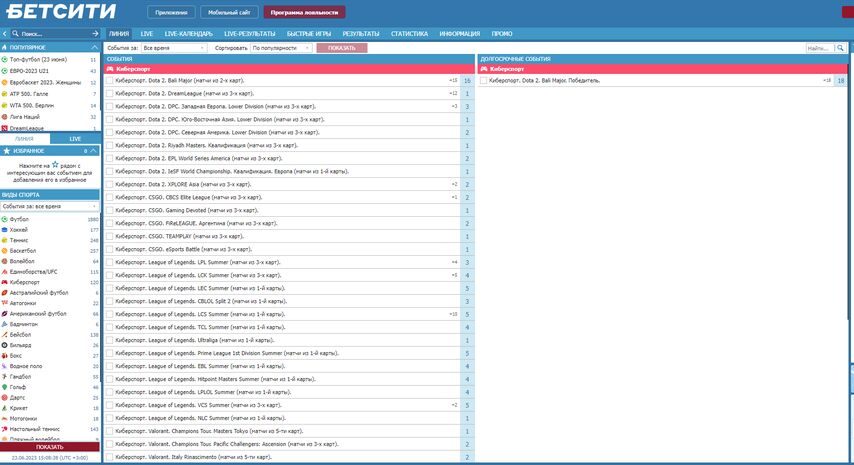Open the СТАТИСТИКА tab
This screenshot has height=465, width=854.
tap(409, 34)
